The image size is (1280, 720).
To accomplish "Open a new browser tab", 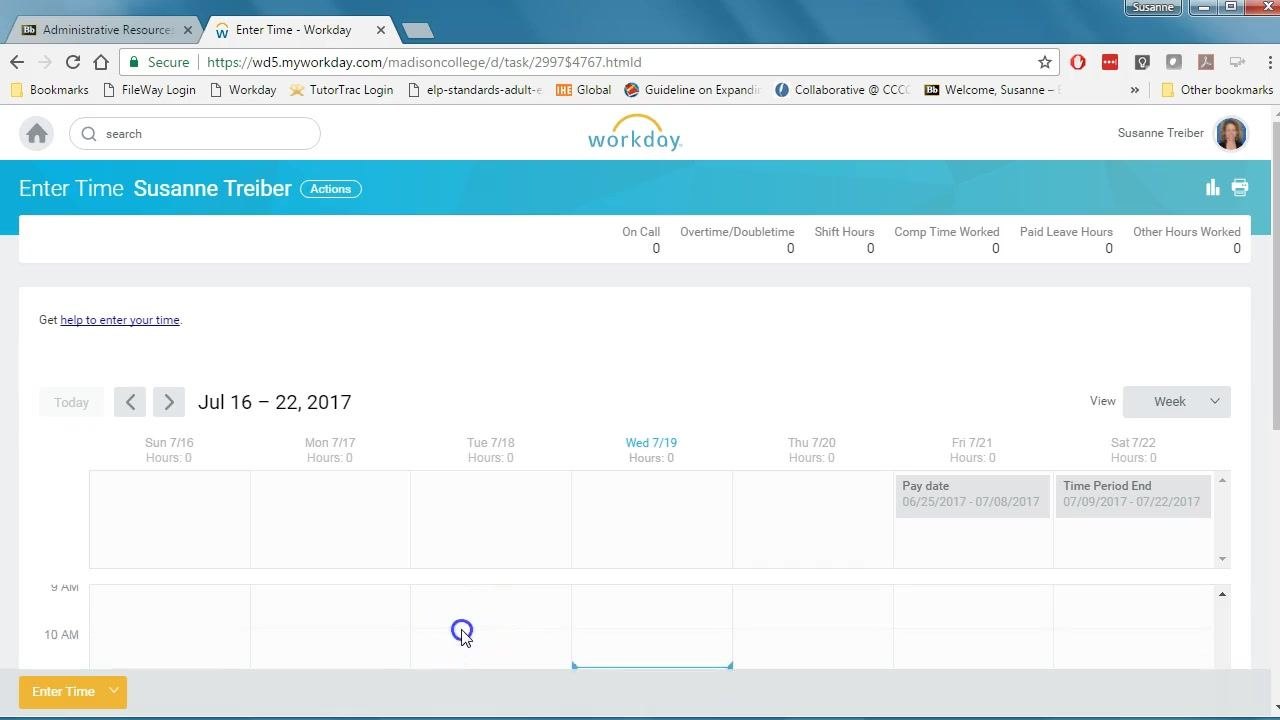I will pos(418,31).
